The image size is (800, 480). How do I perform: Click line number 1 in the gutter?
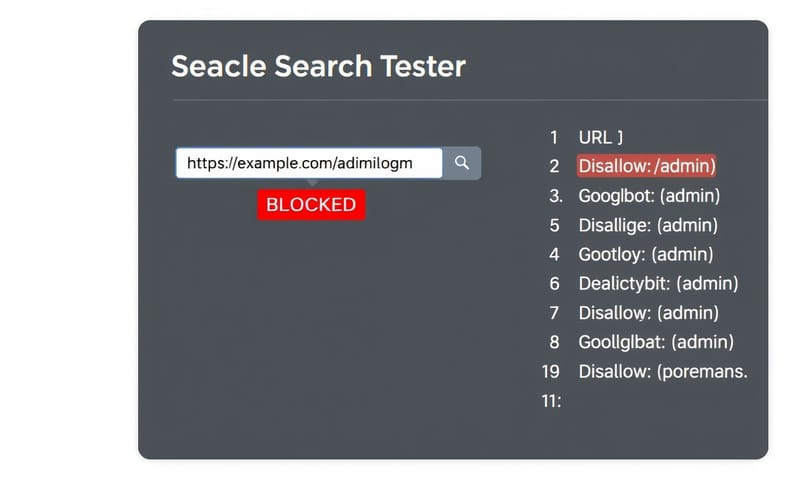click(x=554, y=138)
